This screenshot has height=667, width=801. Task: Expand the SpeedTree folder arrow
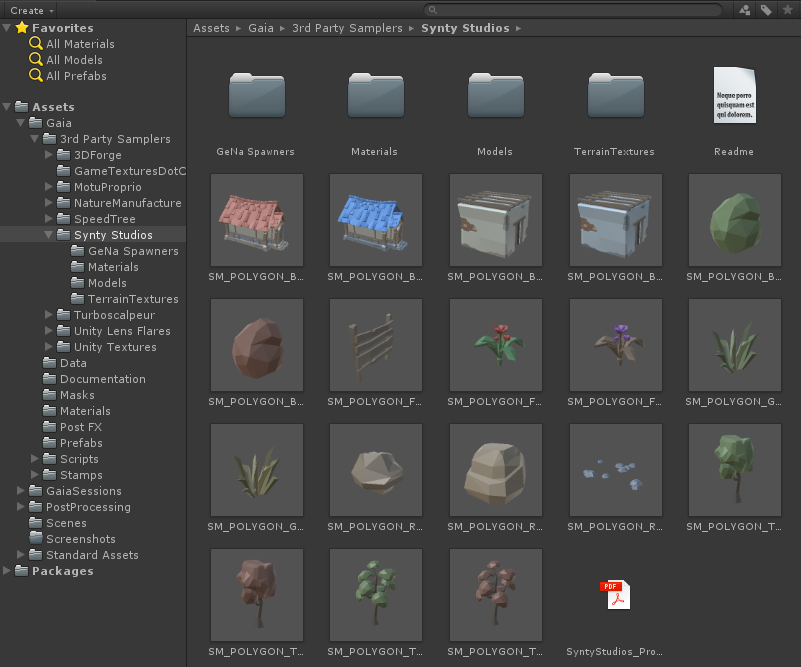click(49, 219)
